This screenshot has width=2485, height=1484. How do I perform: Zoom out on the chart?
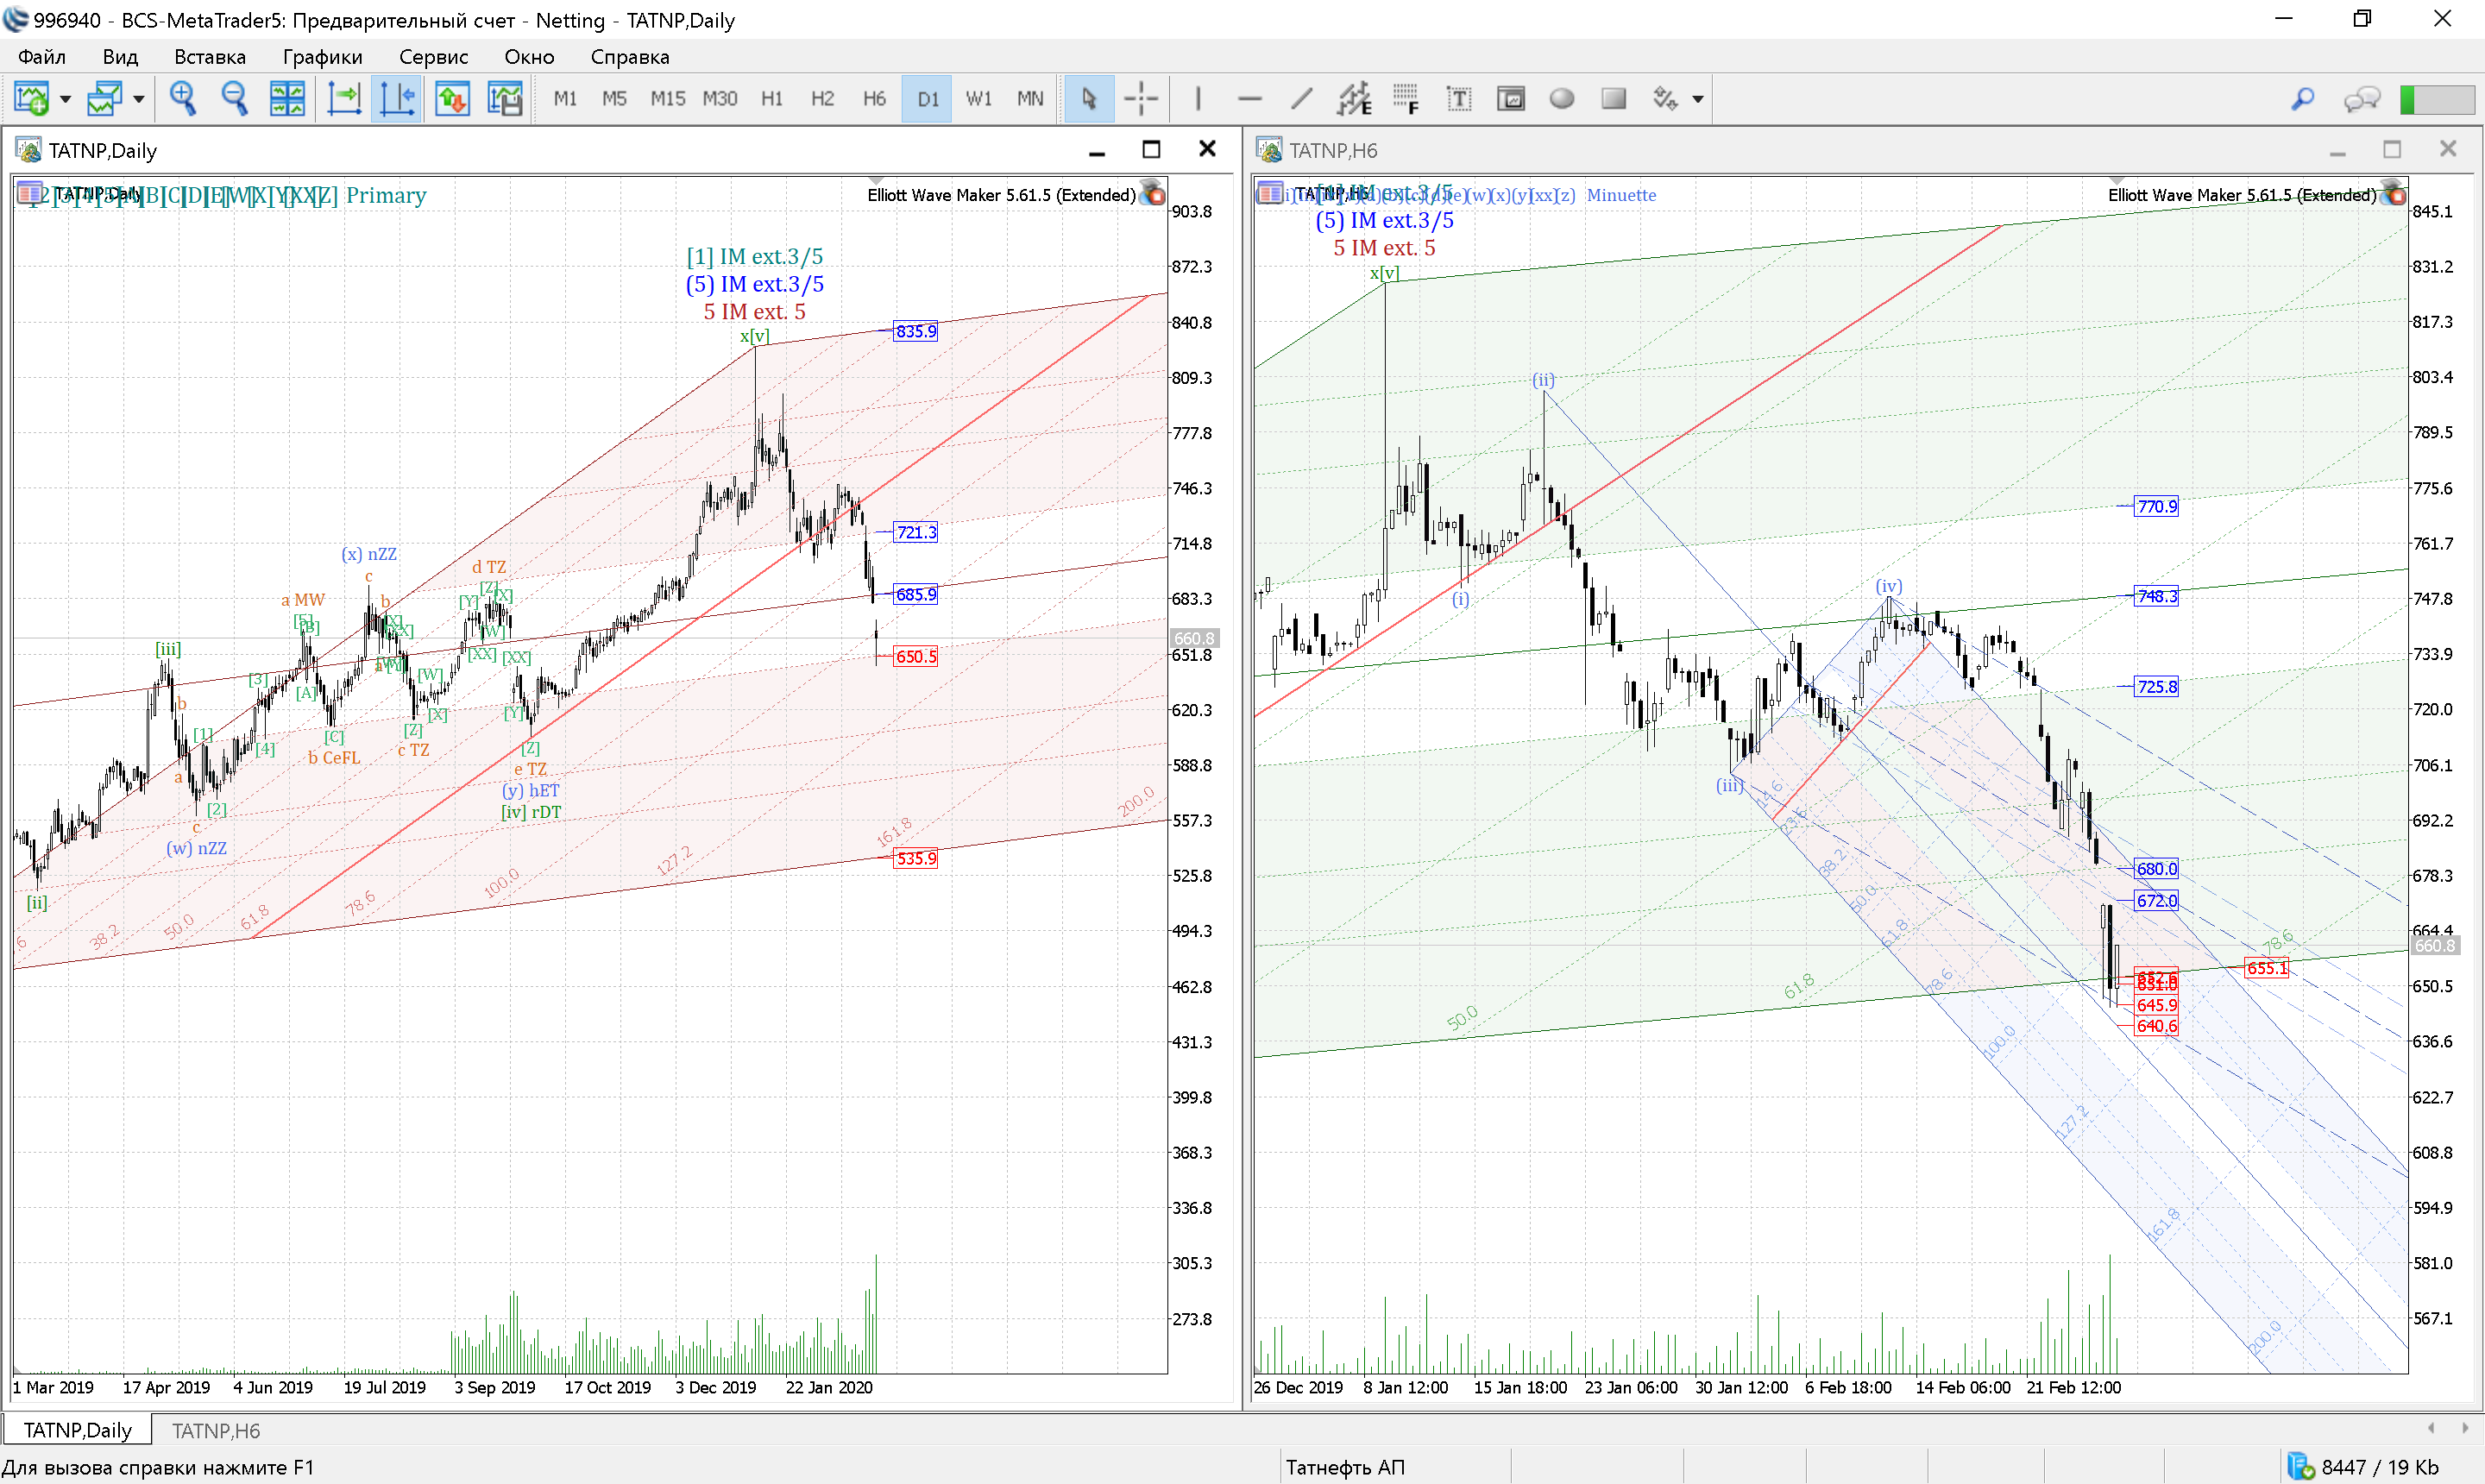[235, 98]
